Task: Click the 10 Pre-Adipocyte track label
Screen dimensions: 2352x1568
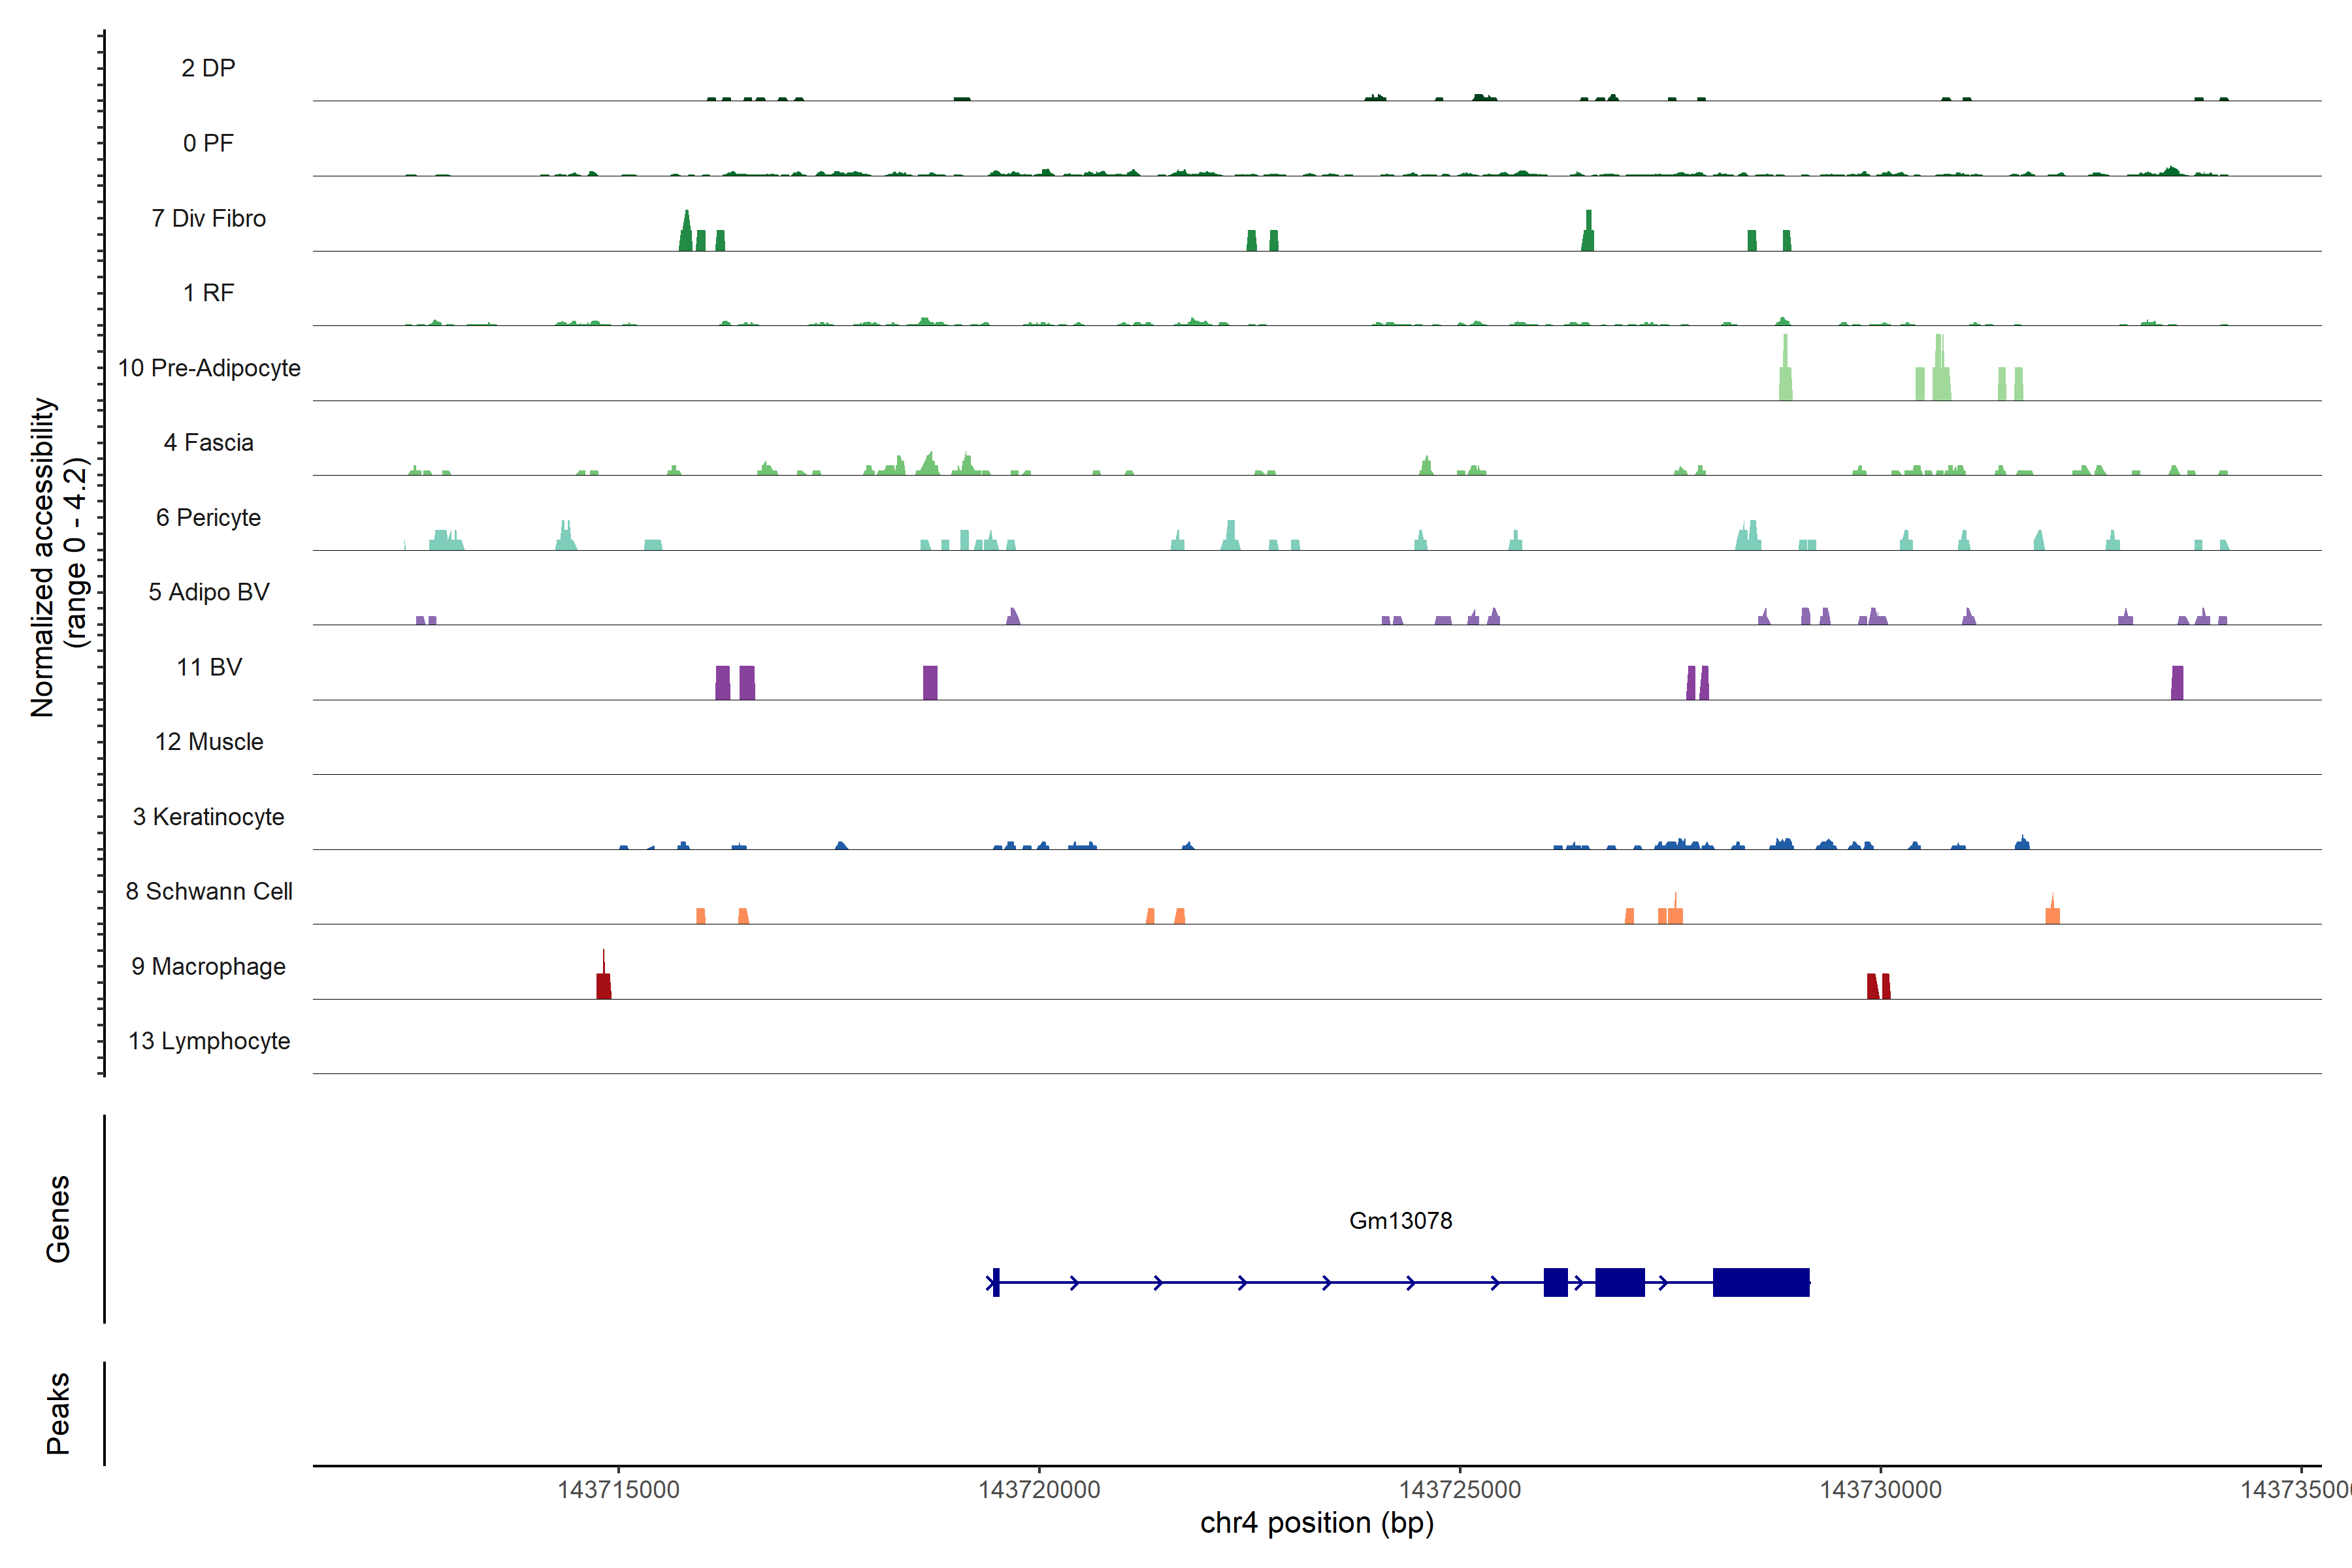Action: coord(209,368)
